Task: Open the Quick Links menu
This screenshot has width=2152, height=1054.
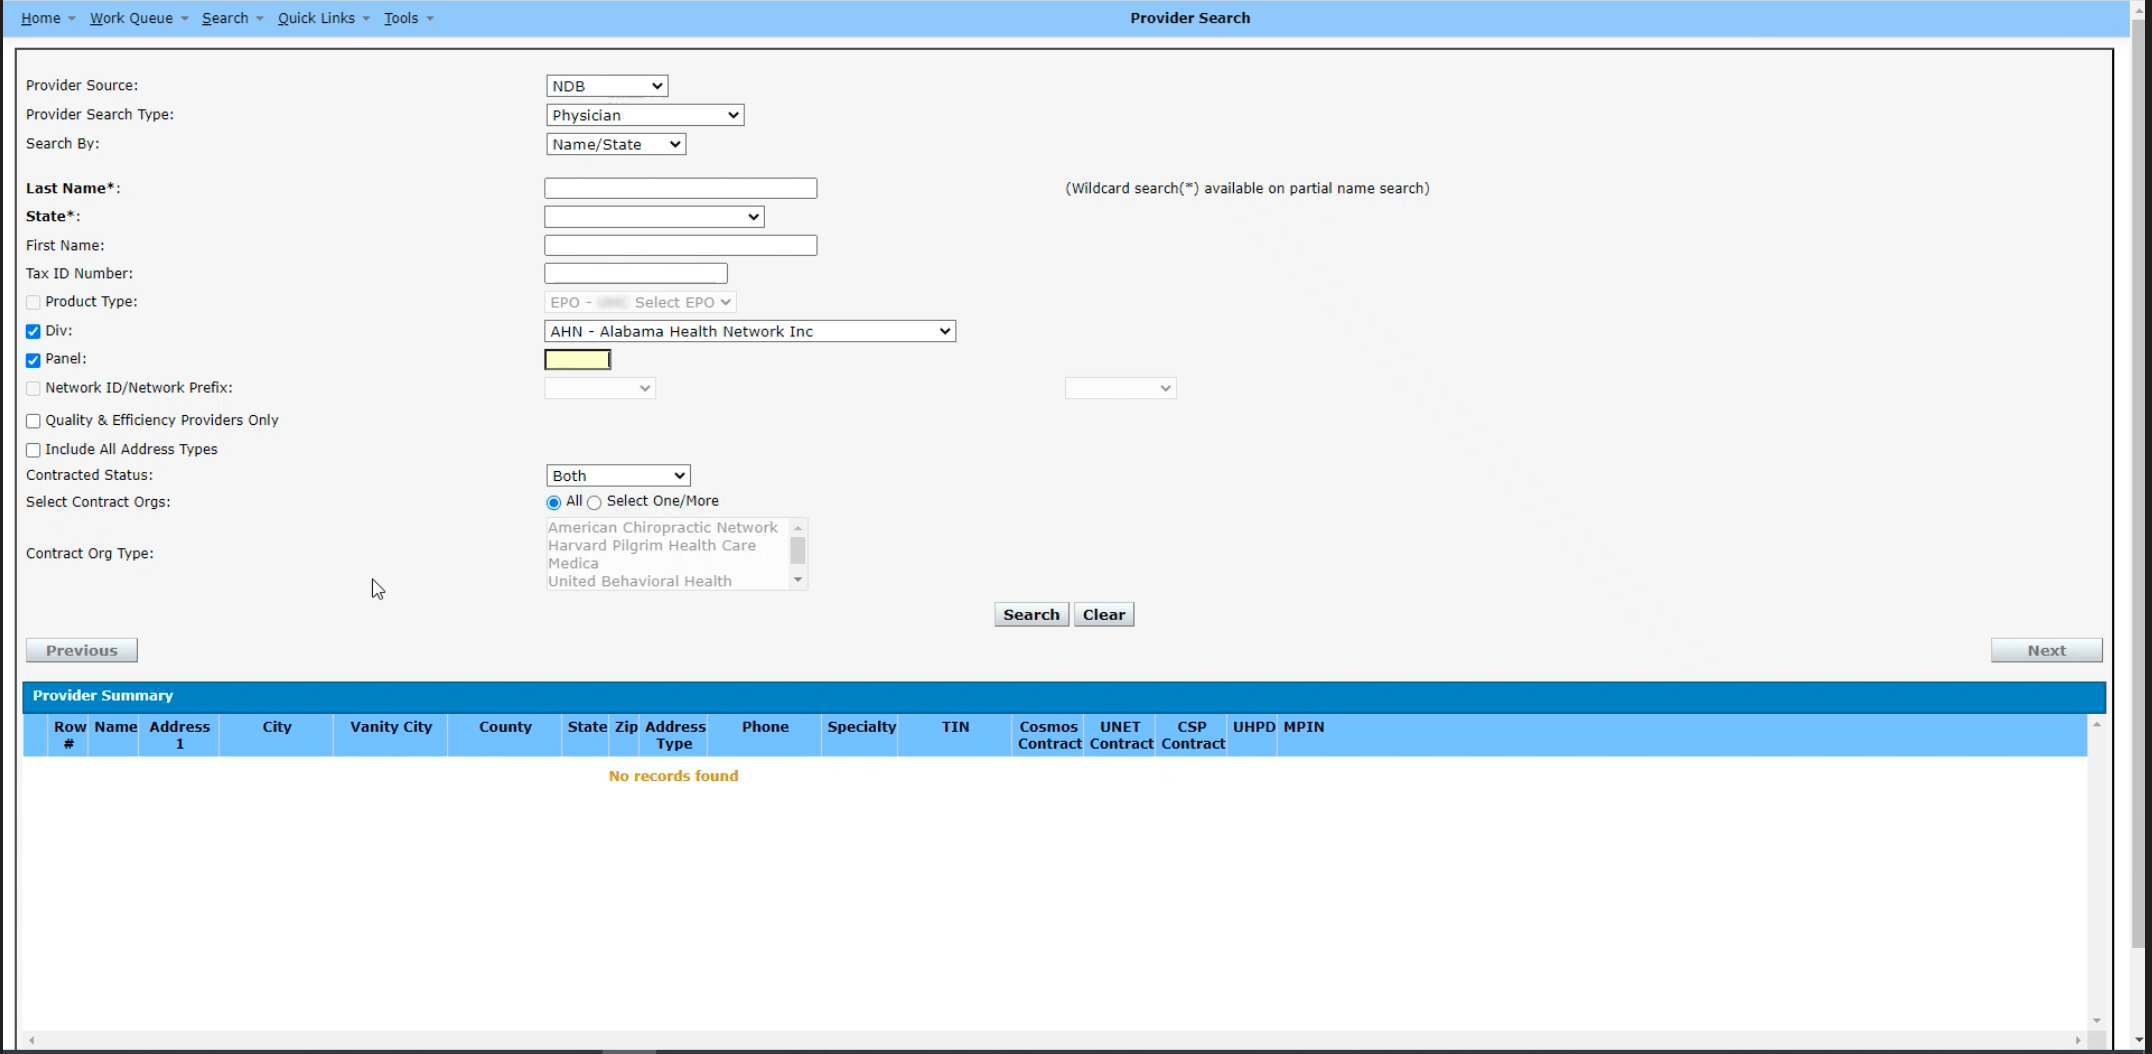Action: pyautogui.click(x=316, y=18)
